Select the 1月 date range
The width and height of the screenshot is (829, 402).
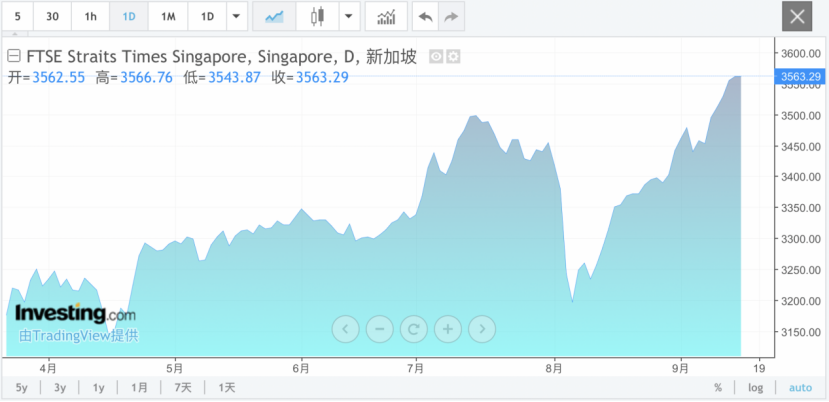[139, 387]
